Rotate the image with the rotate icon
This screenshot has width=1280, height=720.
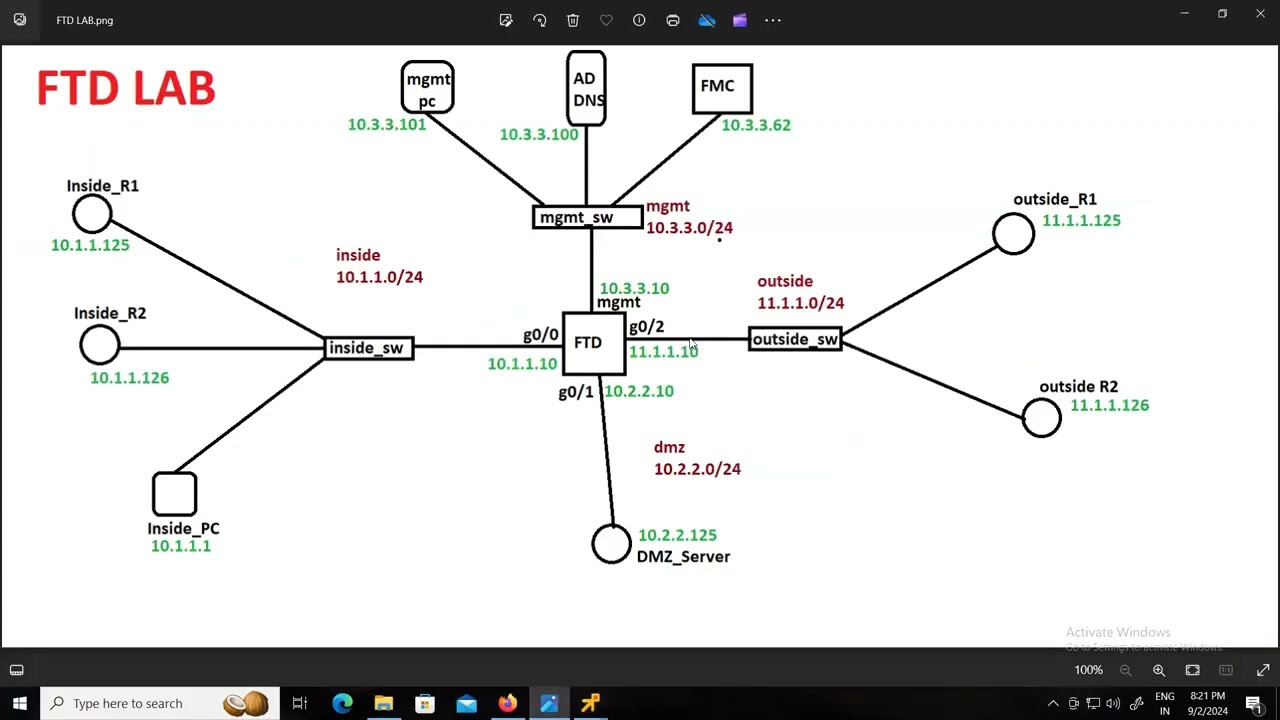[540, 20]
